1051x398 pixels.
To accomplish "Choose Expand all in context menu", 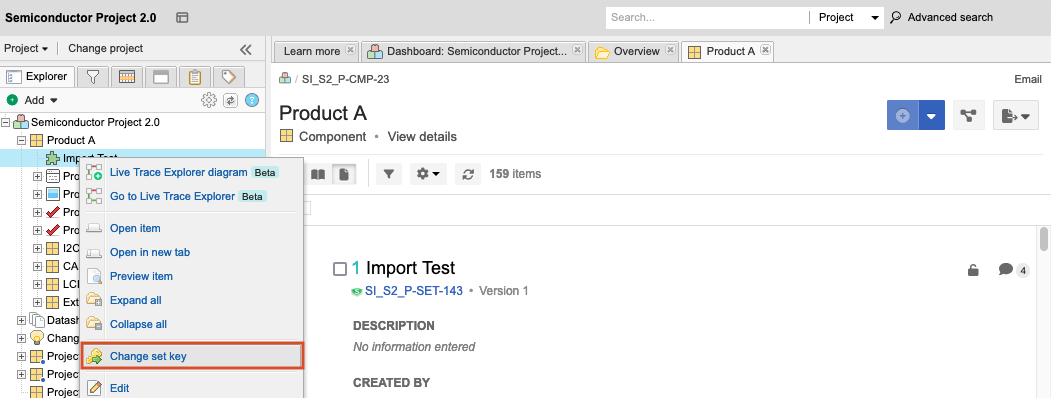I will point(193,300).
